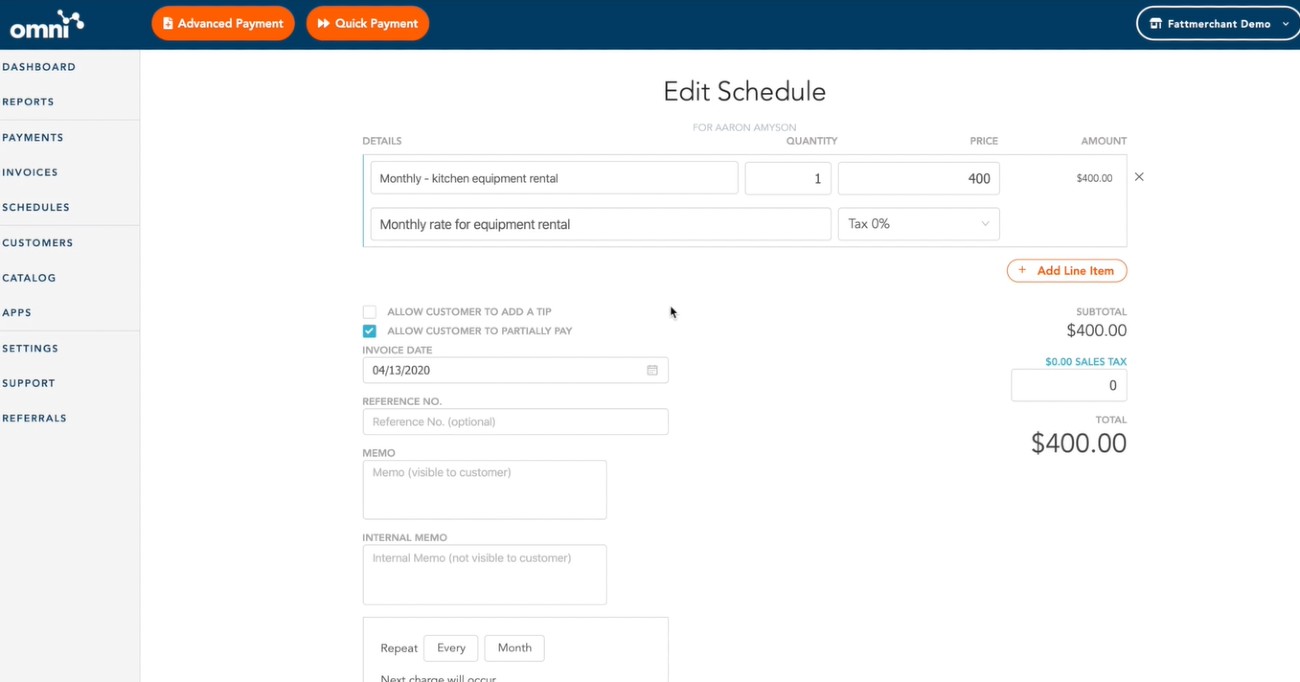
Task: Open the invoice date calendar icon
Action: [652, 370]
